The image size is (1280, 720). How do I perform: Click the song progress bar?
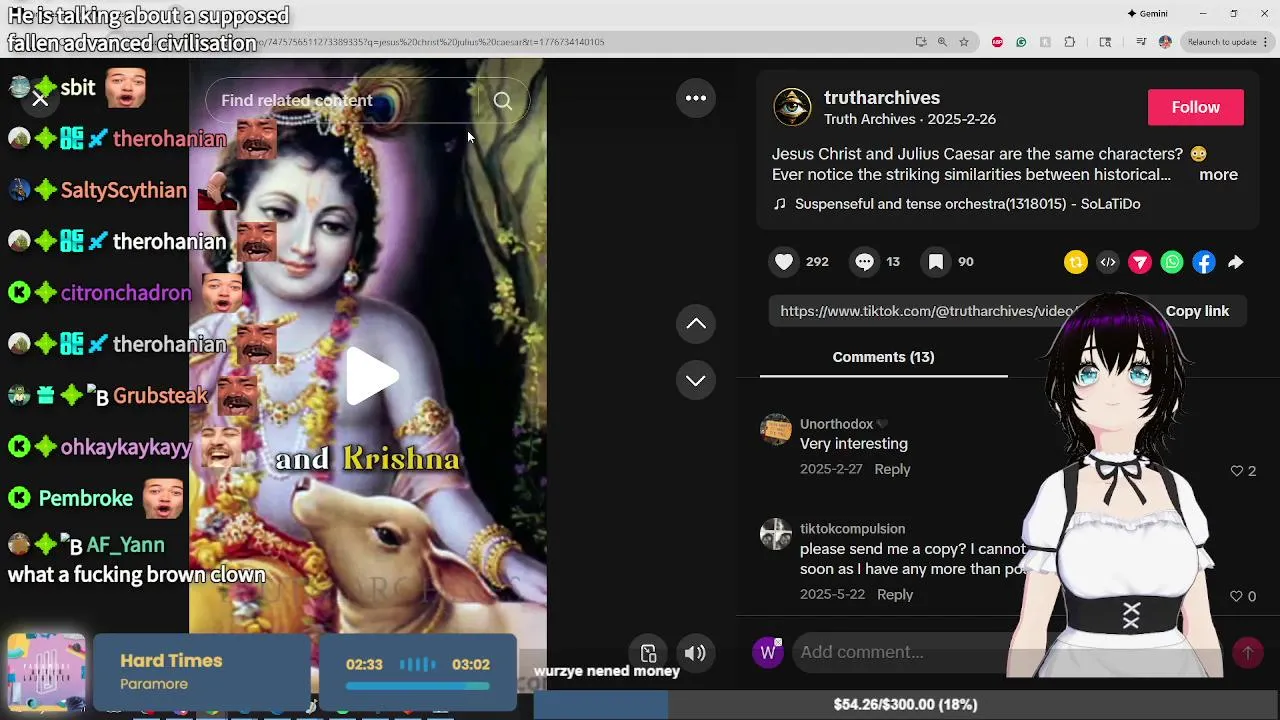(418, 686)
